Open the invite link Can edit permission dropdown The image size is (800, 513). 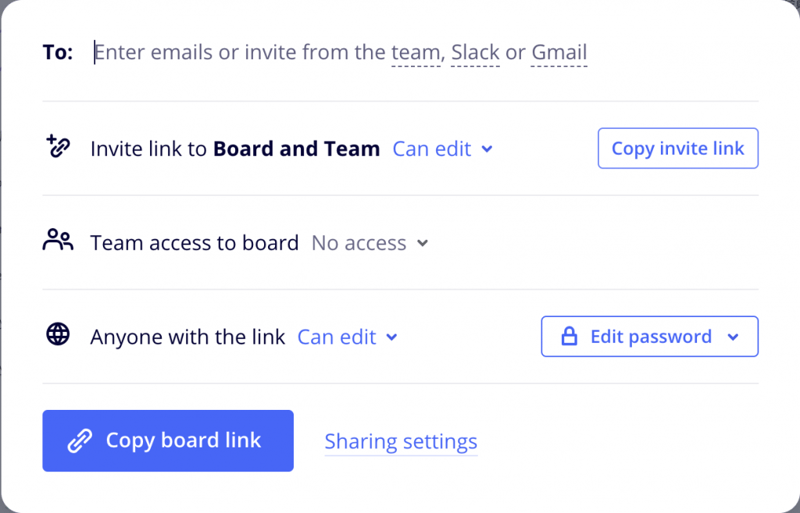pyautogui.click(x=432, y=149)
